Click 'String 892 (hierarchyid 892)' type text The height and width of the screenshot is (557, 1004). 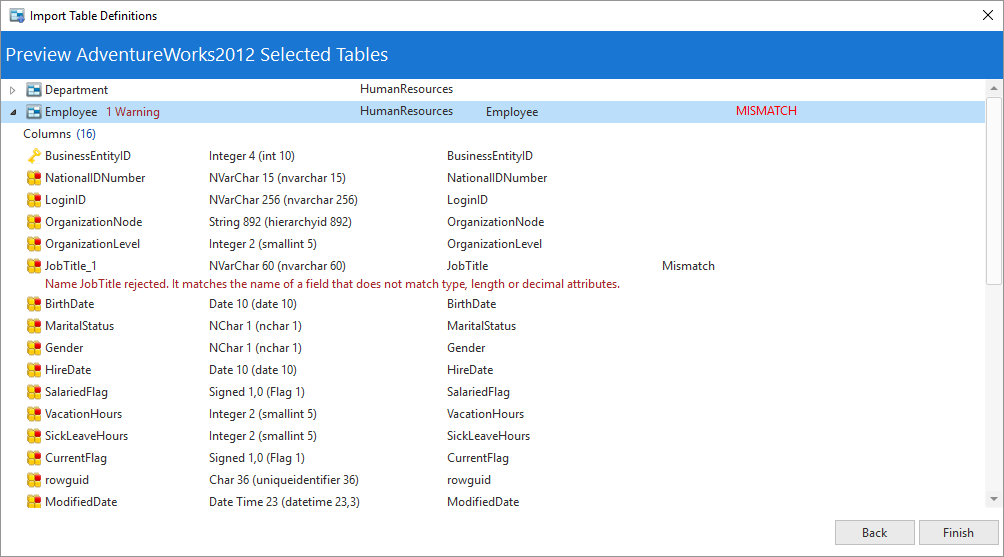[280, 222]
